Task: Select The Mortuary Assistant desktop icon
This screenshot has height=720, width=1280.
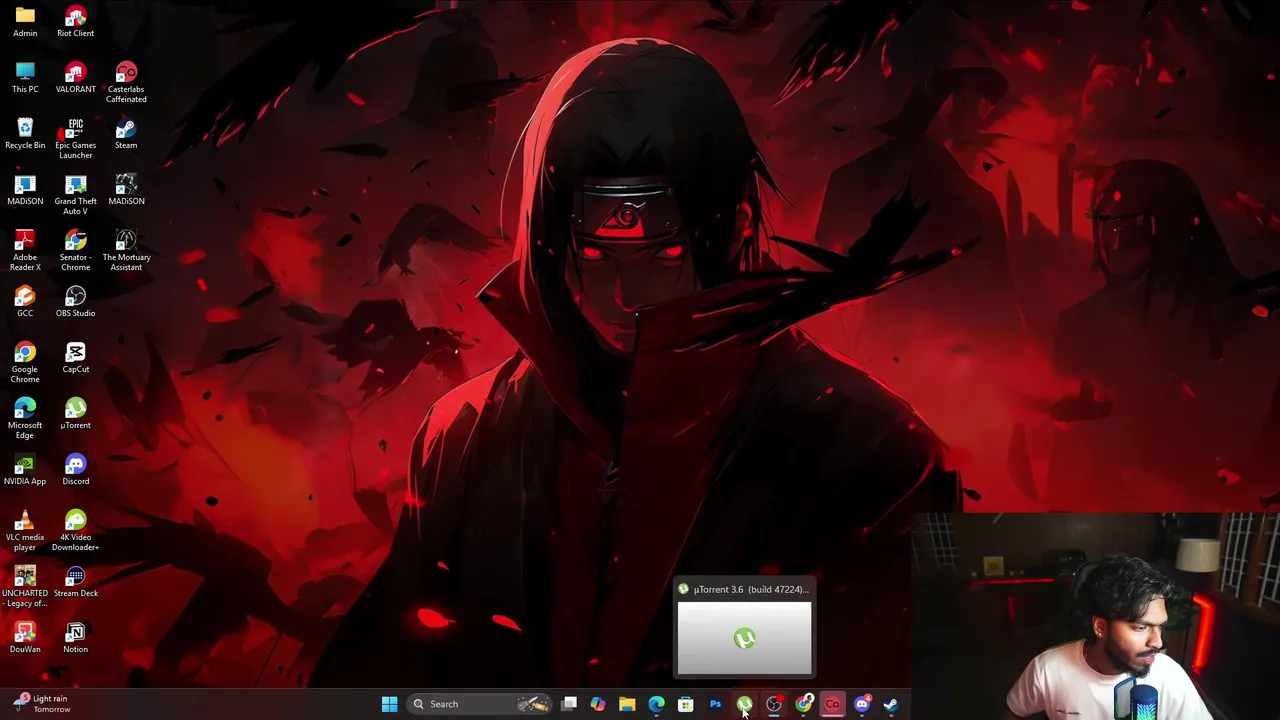Action: (126, 250)
